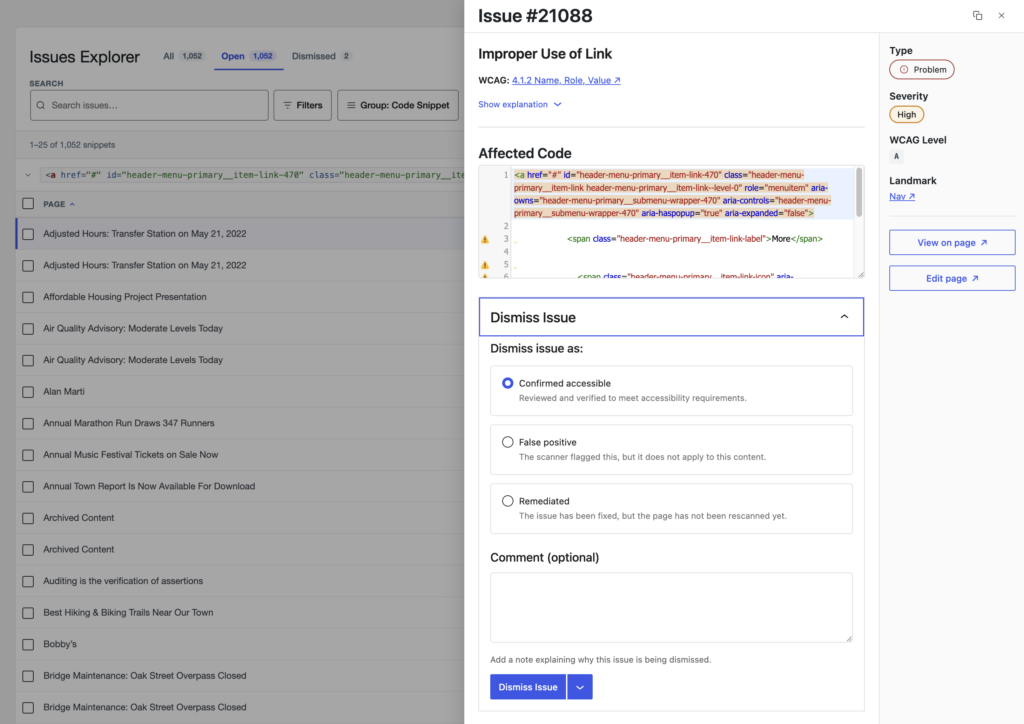Open the Alan Marti row
The width and height of the screenshot is (1024, 724).
point(64,391)
